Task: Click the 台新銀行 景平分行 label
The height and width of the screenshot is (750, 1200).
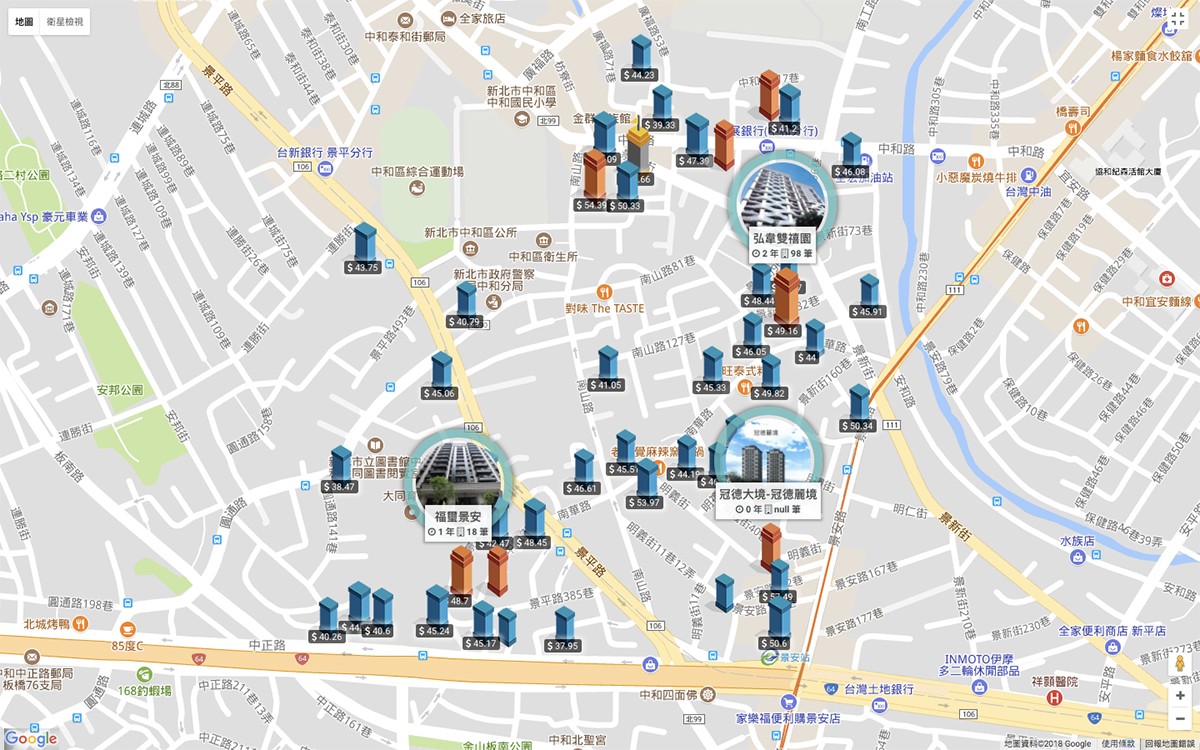Action: pos(325,153)
